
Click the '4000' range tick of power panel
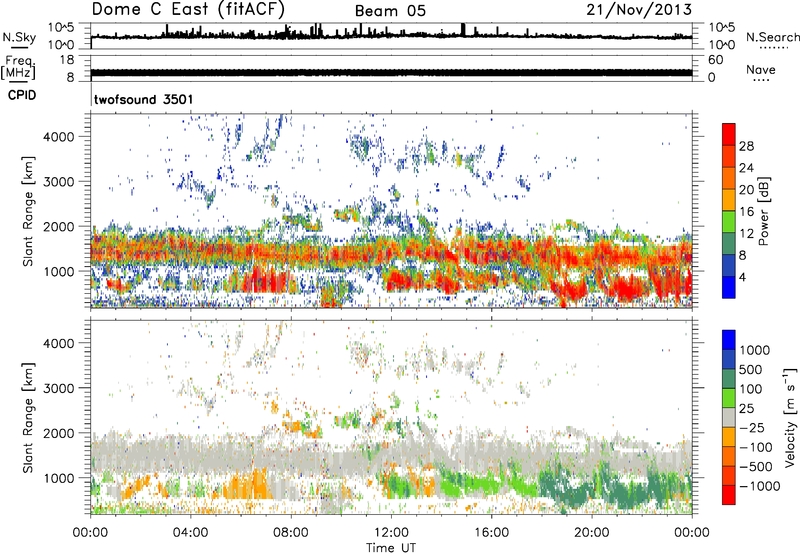(x=59, y=137)
